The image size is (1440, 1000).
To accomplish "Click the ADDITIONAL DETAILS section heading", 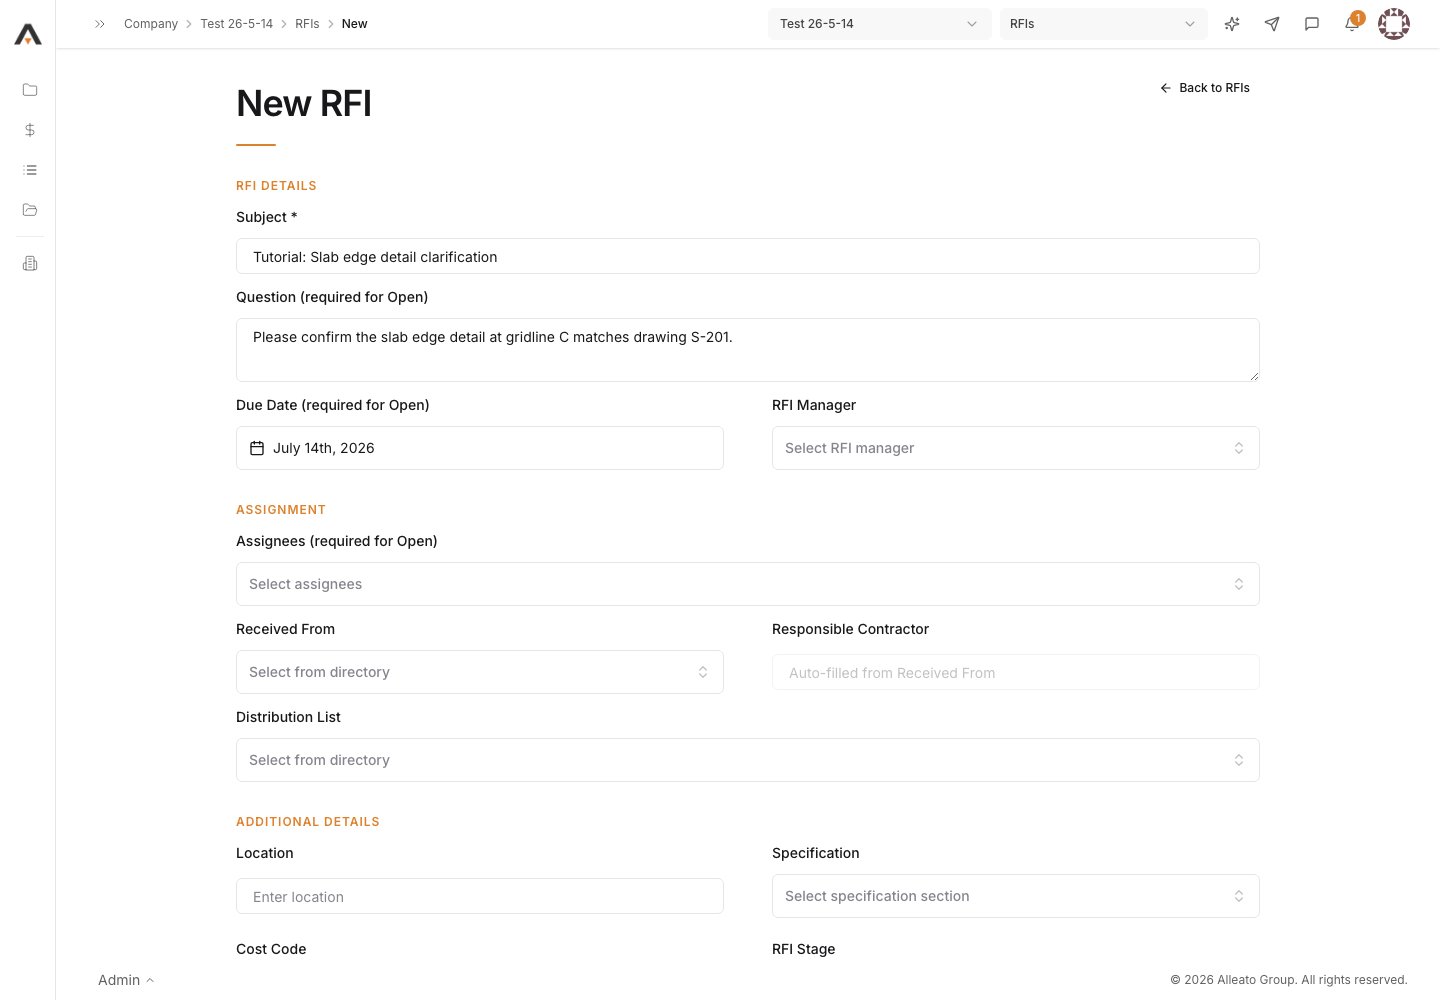I will tap(308, 822).
